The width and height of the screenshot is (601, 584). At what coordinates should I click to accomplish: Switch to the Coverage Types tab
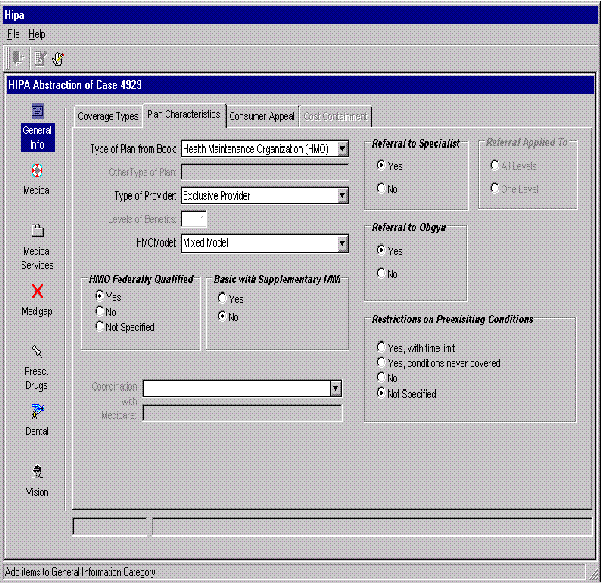107,116
